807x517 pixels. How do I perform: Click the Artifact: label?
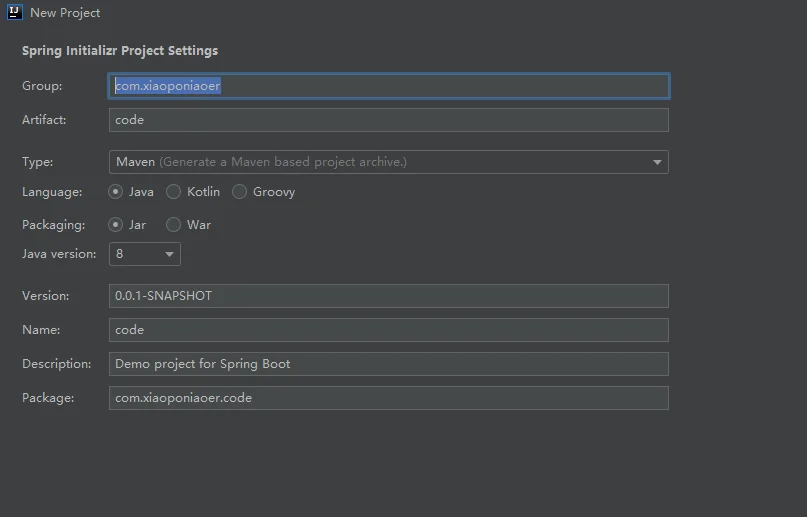click(x=44, y=120)
